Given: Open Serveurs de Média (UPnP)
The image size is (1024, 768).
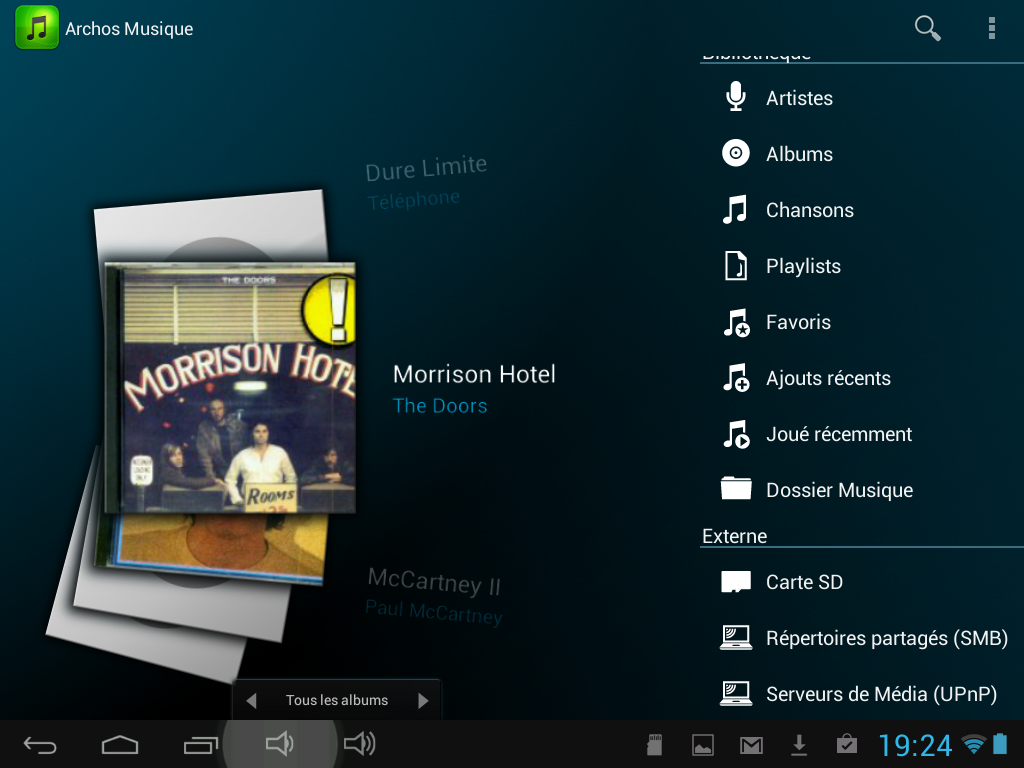Looking at the screenshot, I should coord(880,694).
